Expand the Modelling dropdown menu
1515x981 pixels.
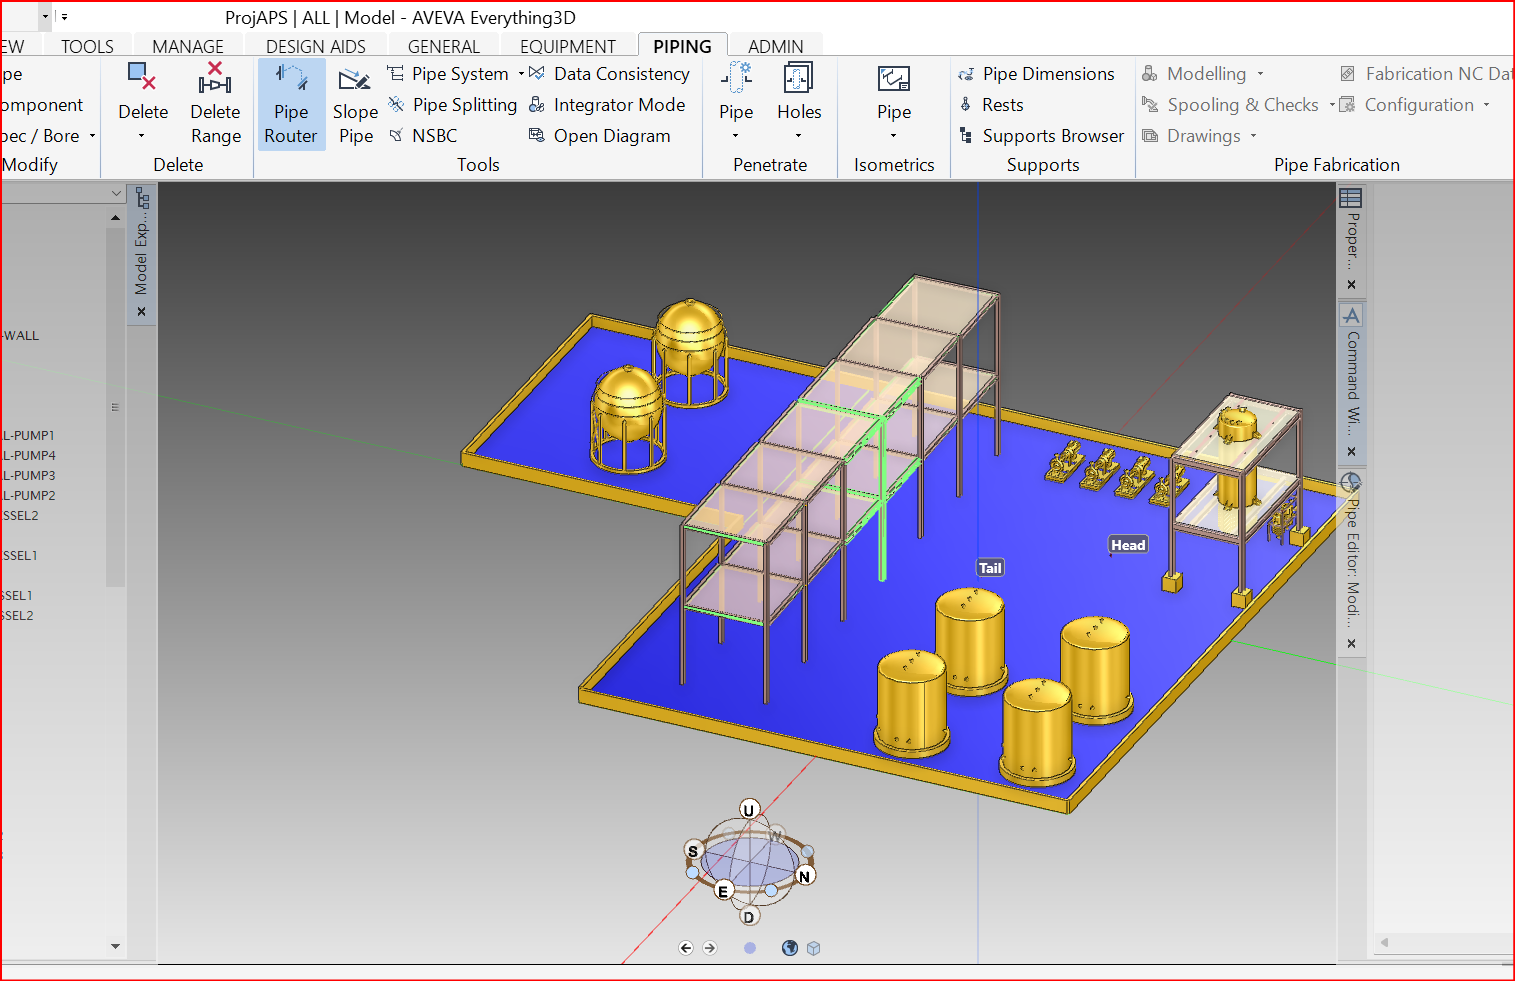pos(1260,74)
